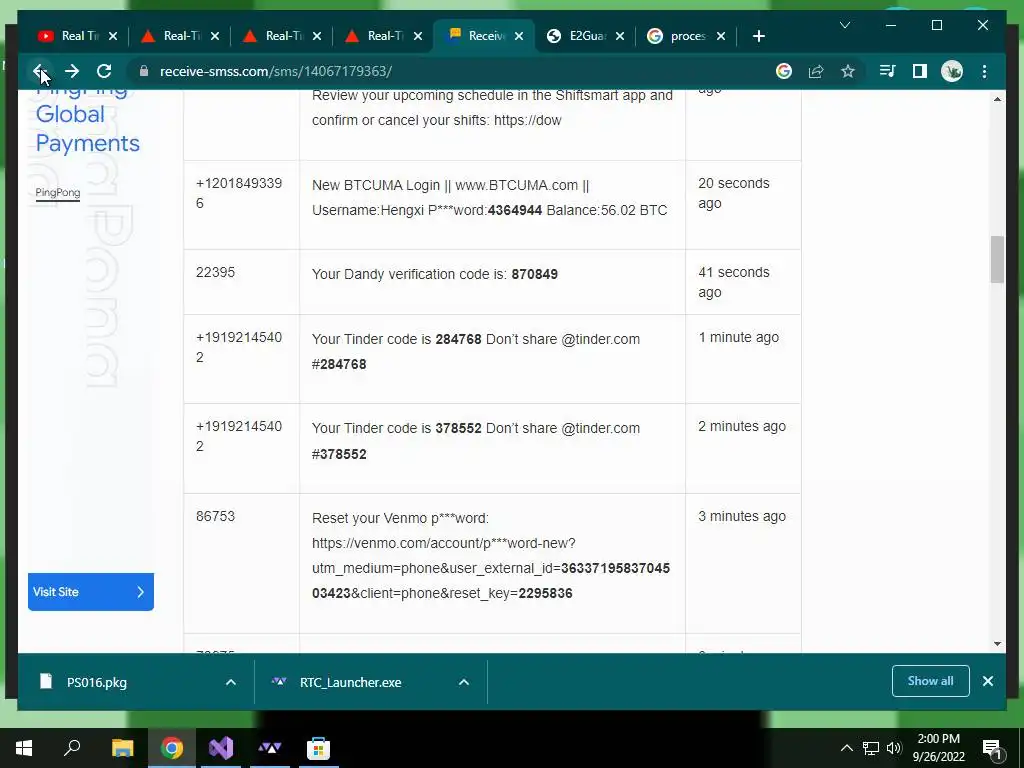Click Tinder code 284768 message

tap(476, 352)
